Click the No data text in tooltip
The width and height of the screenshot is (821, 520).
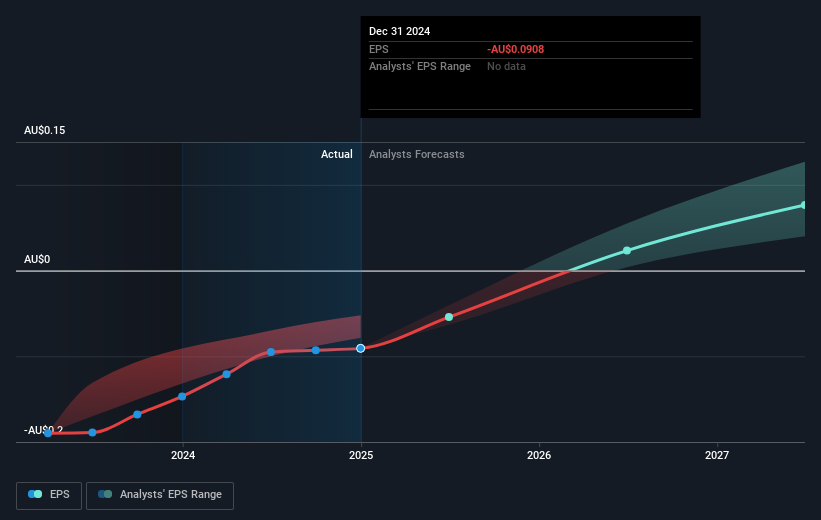click(x=506, y=67)
